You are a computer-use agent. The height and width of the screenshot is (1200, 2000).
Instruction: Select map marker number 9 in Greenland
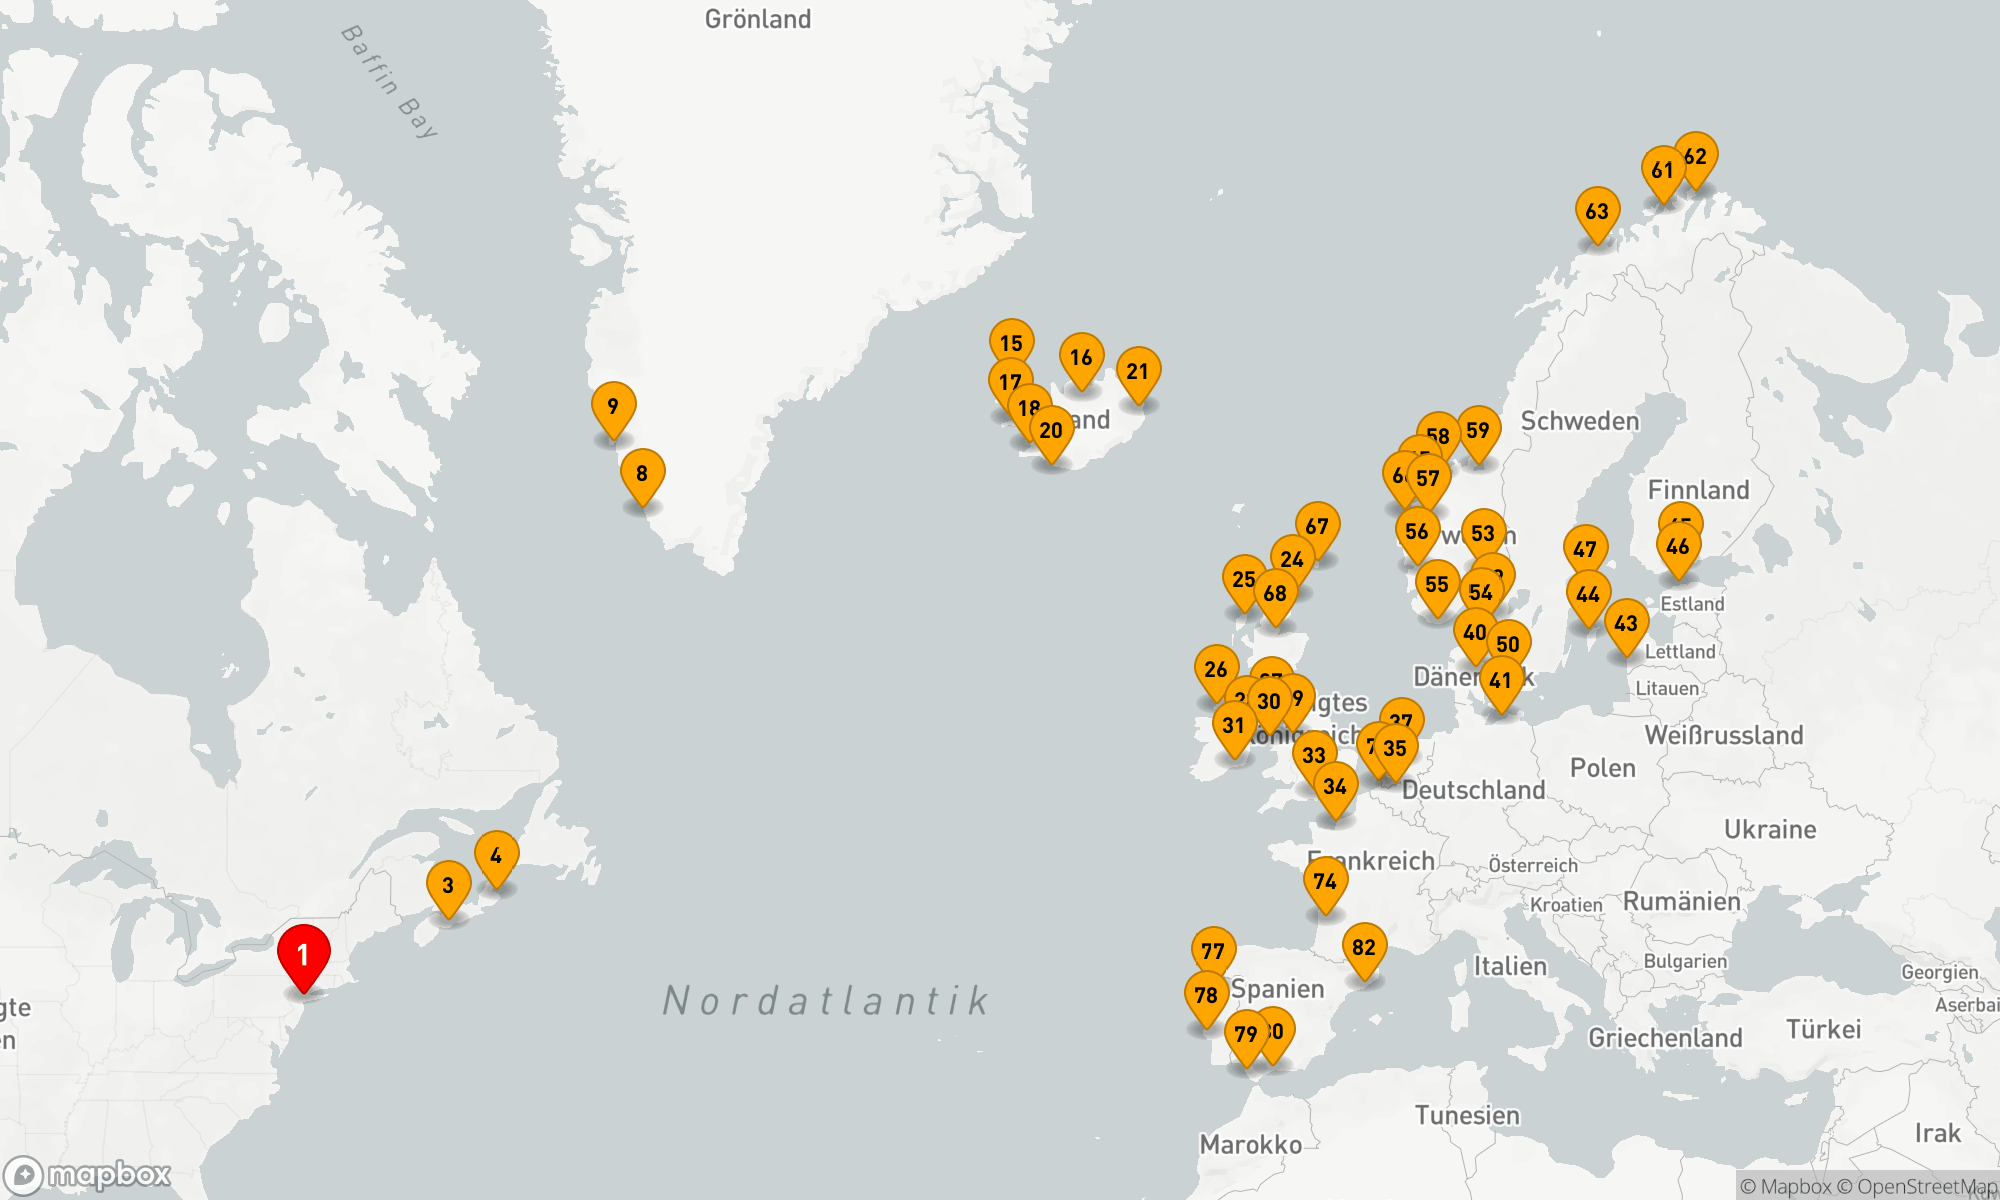(613, 407)
